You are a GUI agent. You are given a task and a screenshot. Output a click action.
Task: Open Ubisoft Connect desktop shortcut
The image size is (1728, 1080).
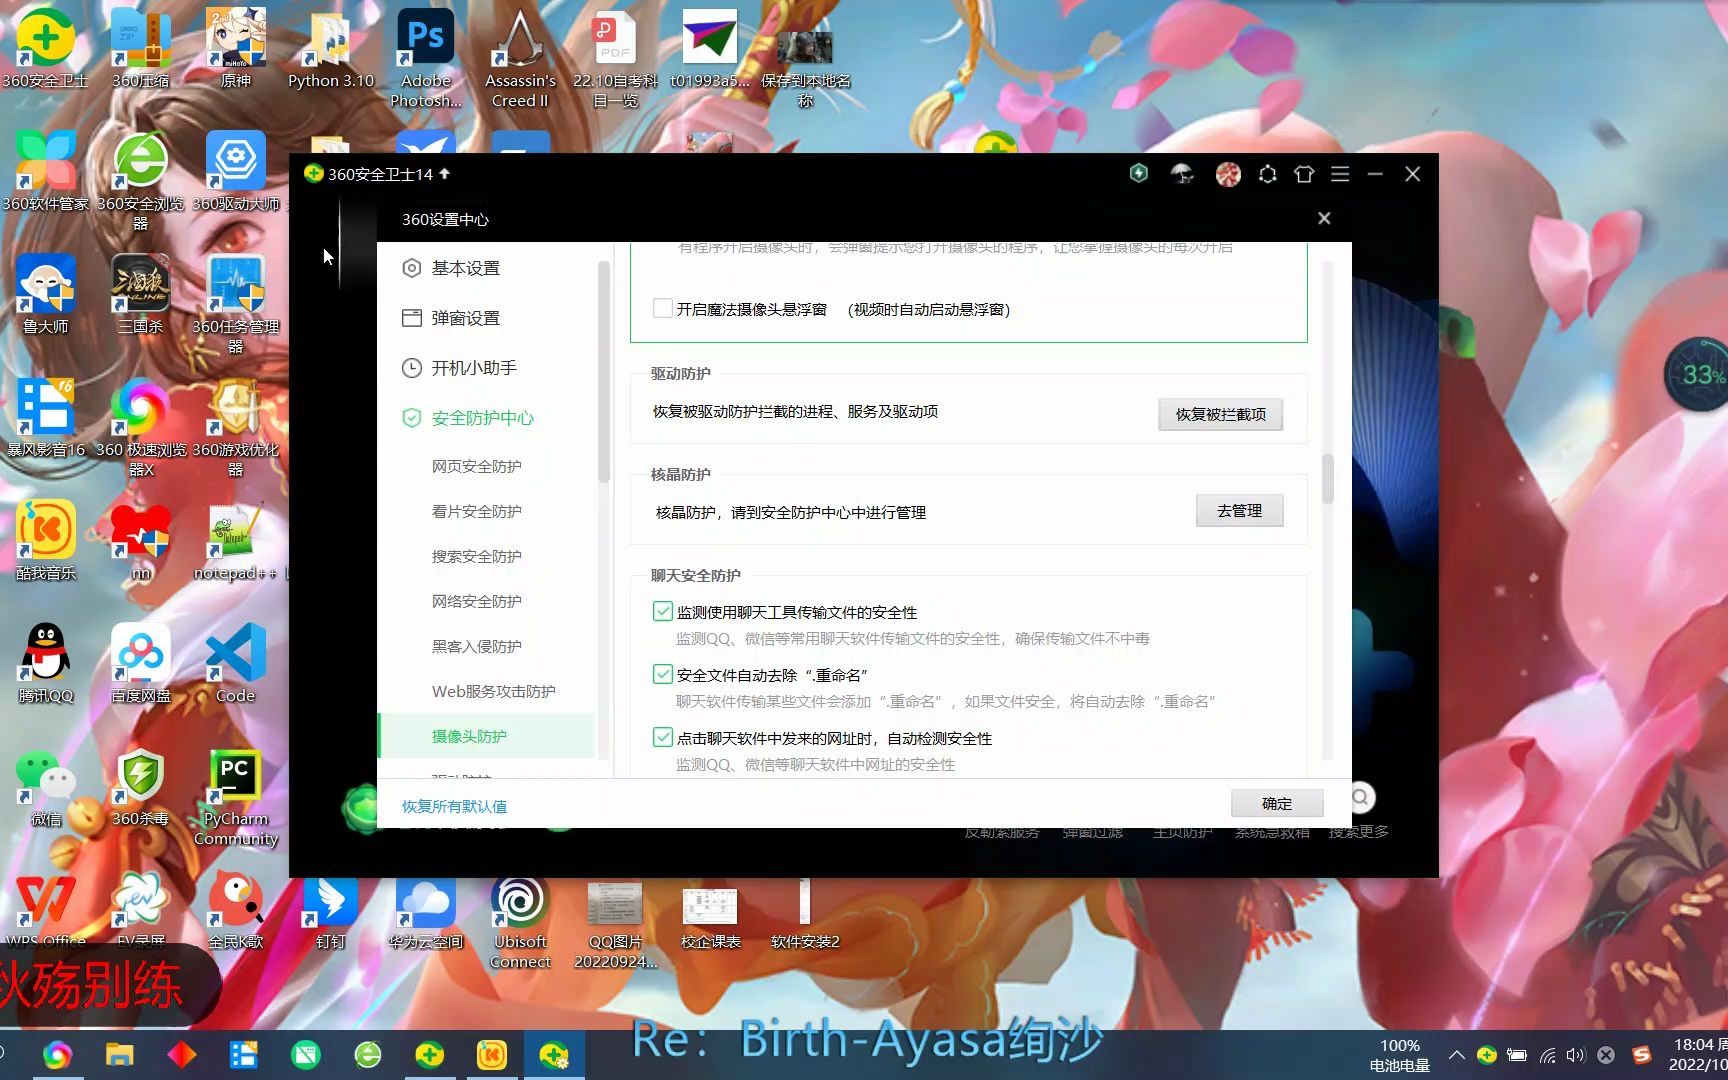click(x=520, y=923)
